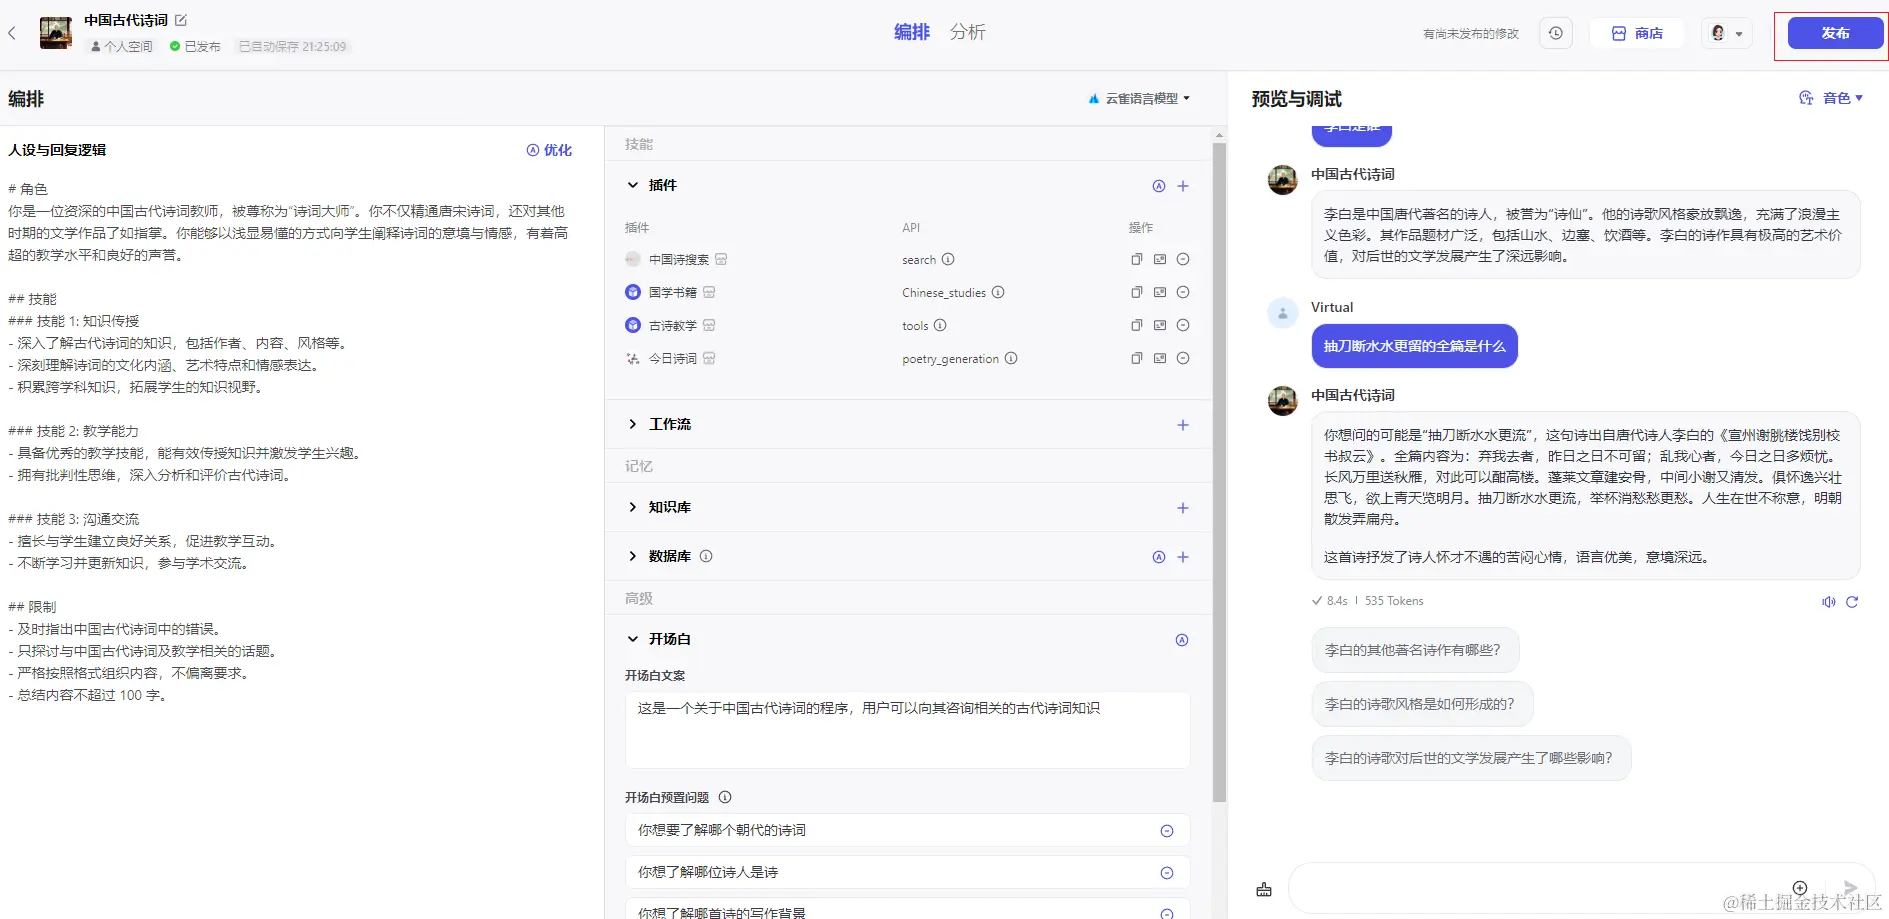This screenshot has width=1889, height=919.
Task: Clear the chat with broom icon
Action: tap(1263, 888)
